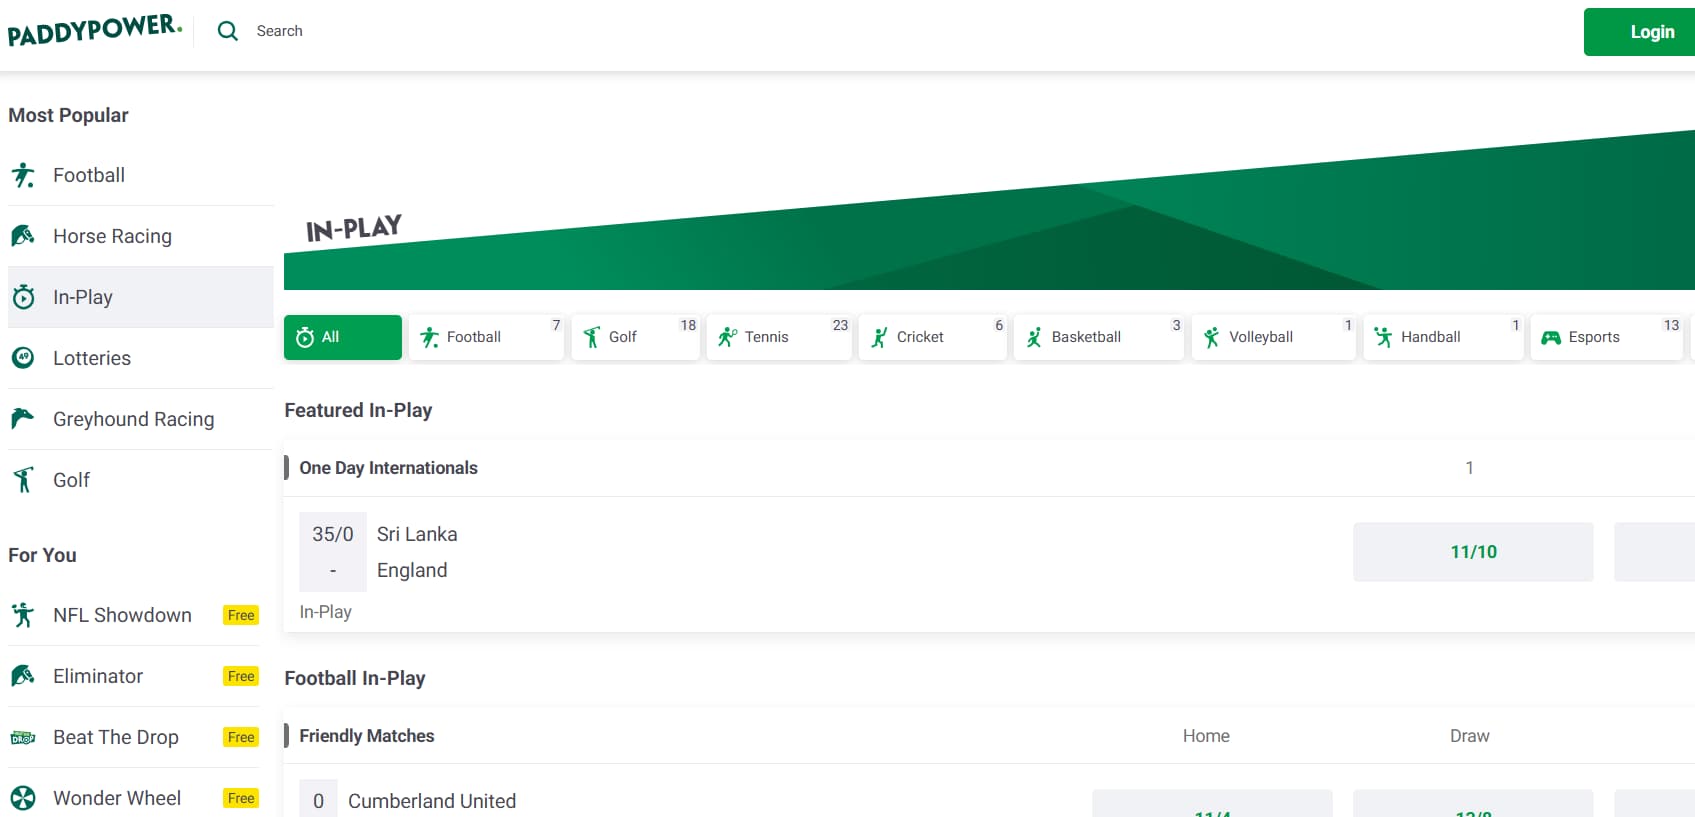Open One Day Internationals section heading
The width and height of the screenshot is (1695, 817).
point(389,468)
